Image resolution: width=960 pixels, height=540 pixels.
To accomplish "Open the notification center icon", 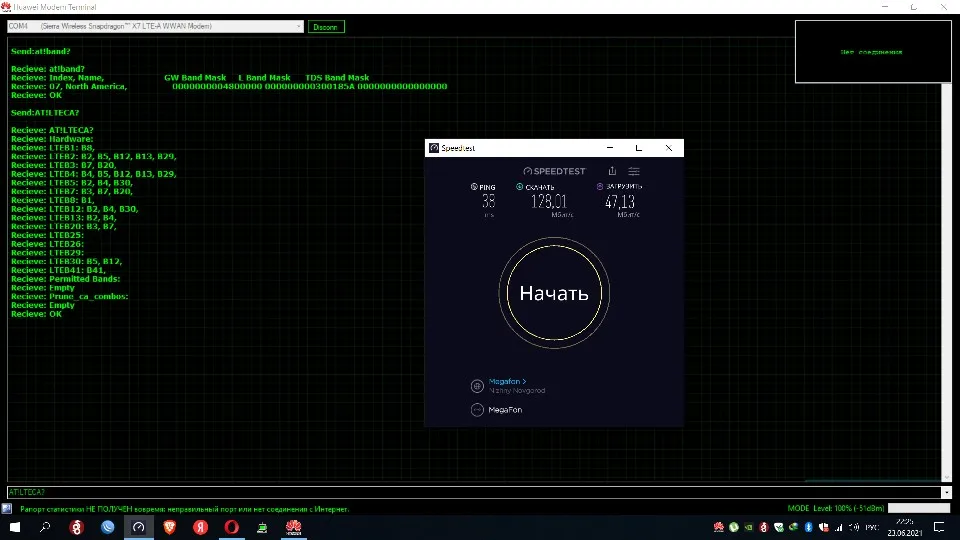I will tap(939, 527).
